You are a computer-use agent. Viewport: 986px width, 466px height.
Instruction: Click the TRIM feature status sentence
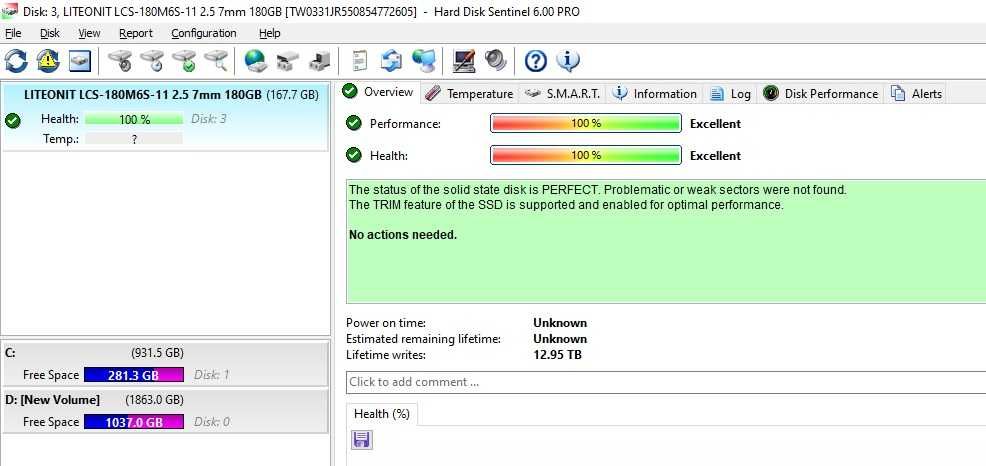pyautogui.click(x=566, y=204)
